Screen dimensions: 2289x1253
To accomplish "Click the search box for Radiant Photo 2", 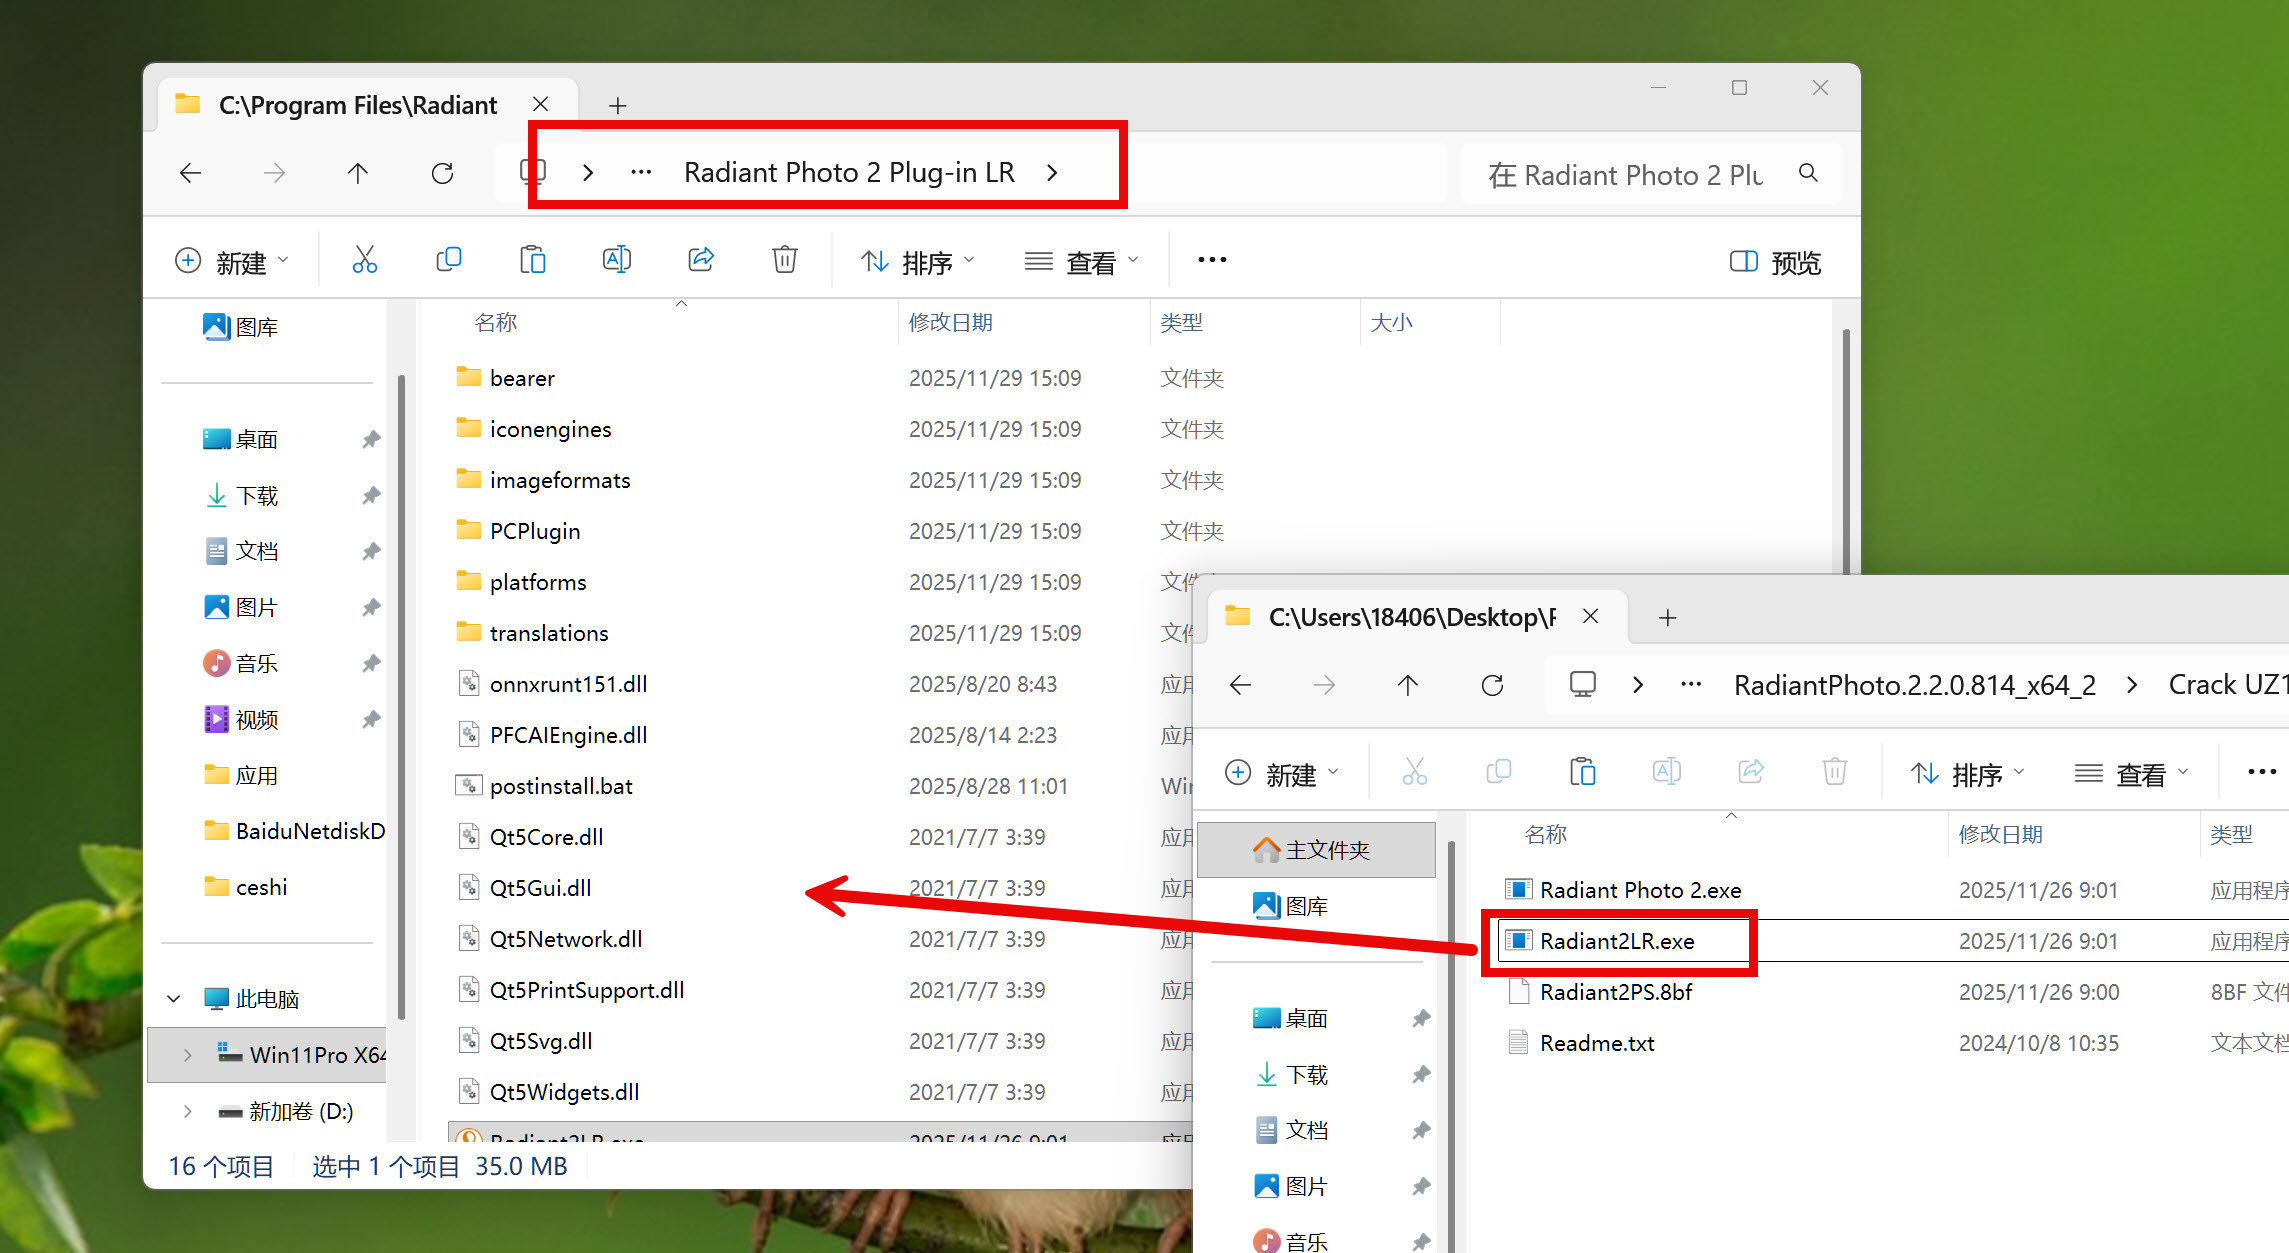I will 1640,175.
